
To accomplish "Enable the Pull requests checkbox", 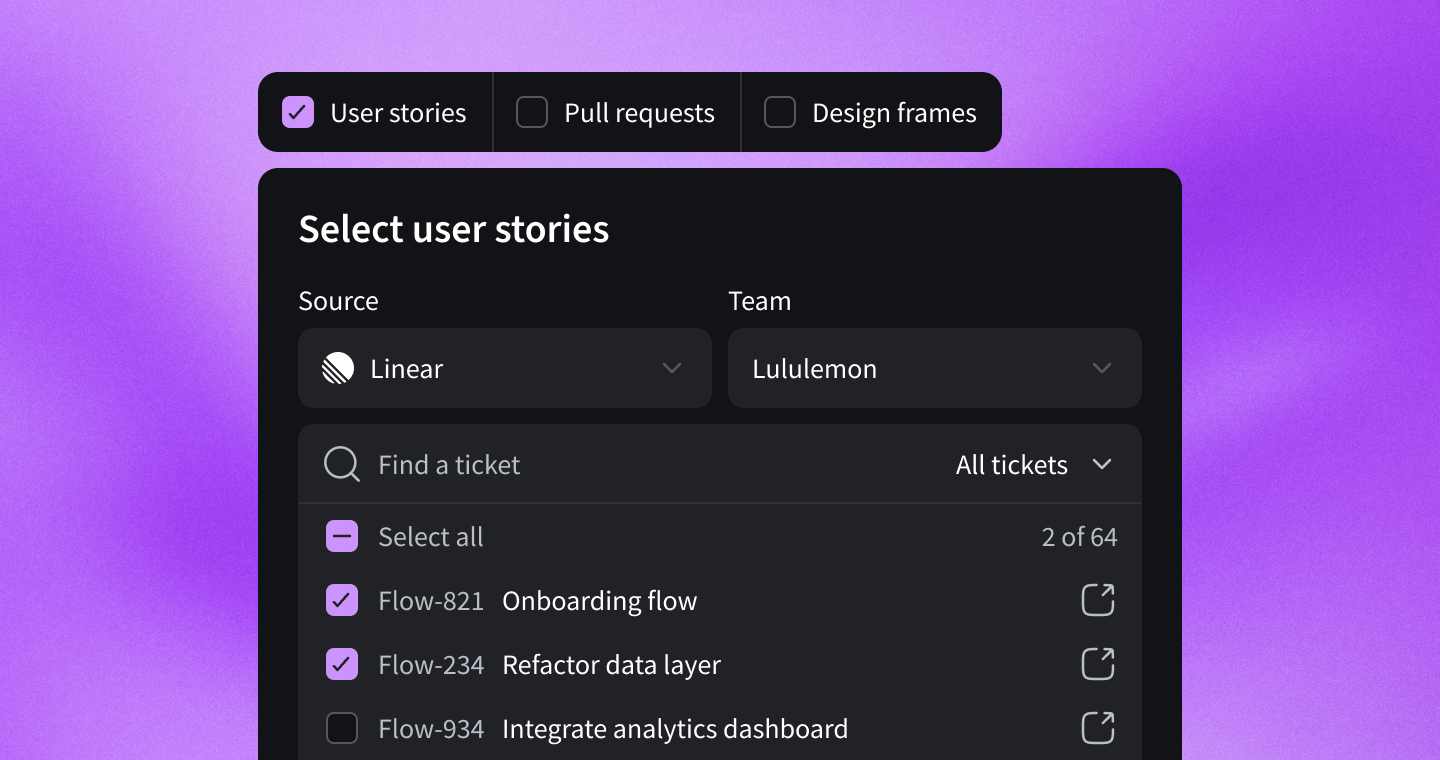I will (532, 112).
